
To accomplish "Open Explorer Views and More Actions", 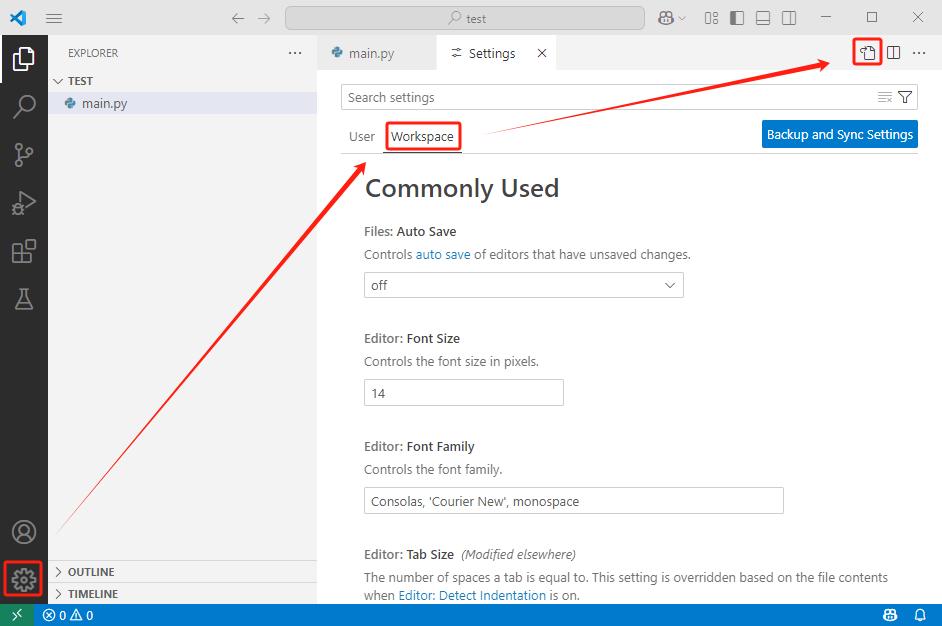I will pos(295,53).
